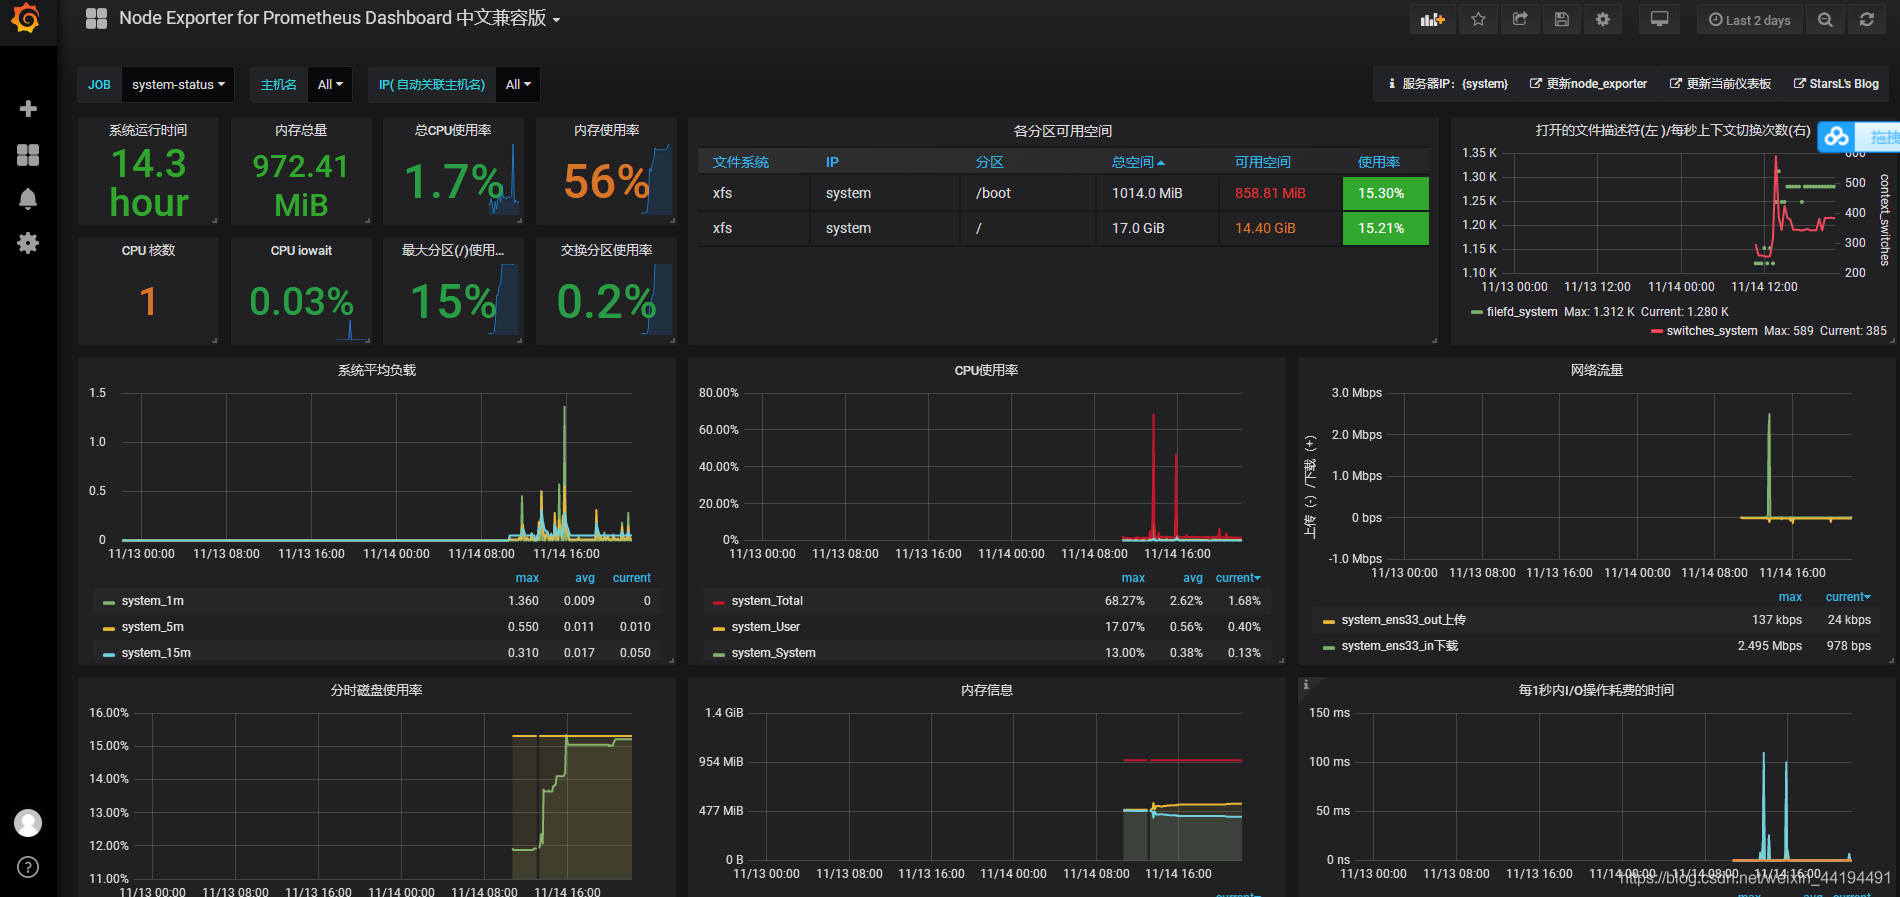Click the Add panel icon
The height and width of the screenshot is (897, 1900).
1433,19
